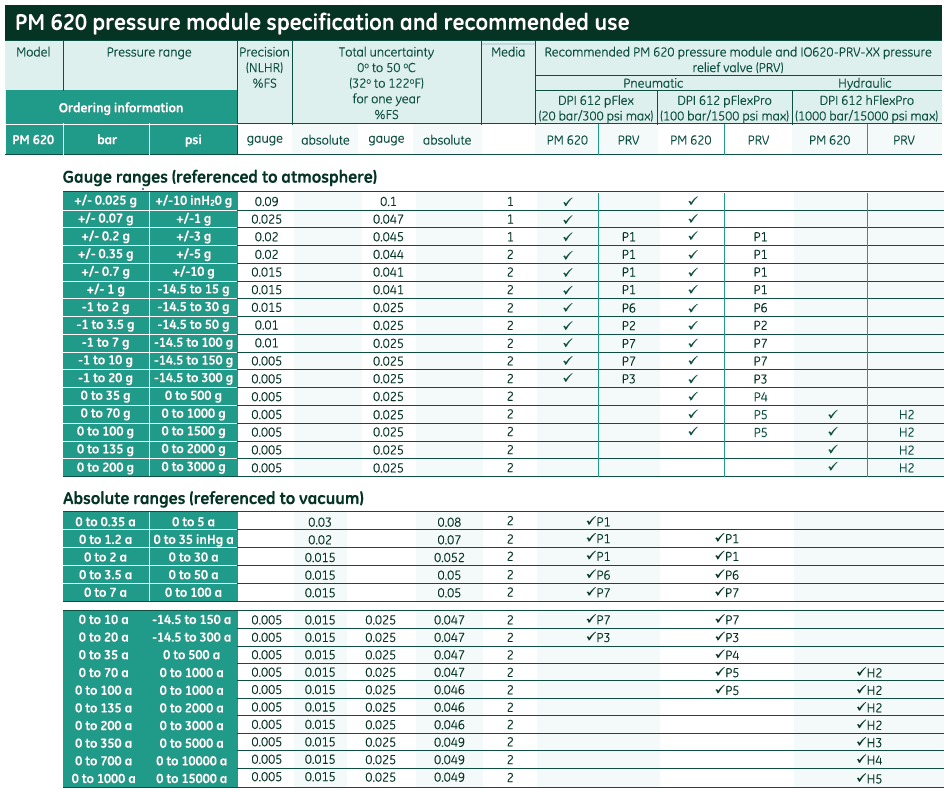Viewport: 949px width, 792px height.
Task: Click the bar column header
Action: [107, 140]
